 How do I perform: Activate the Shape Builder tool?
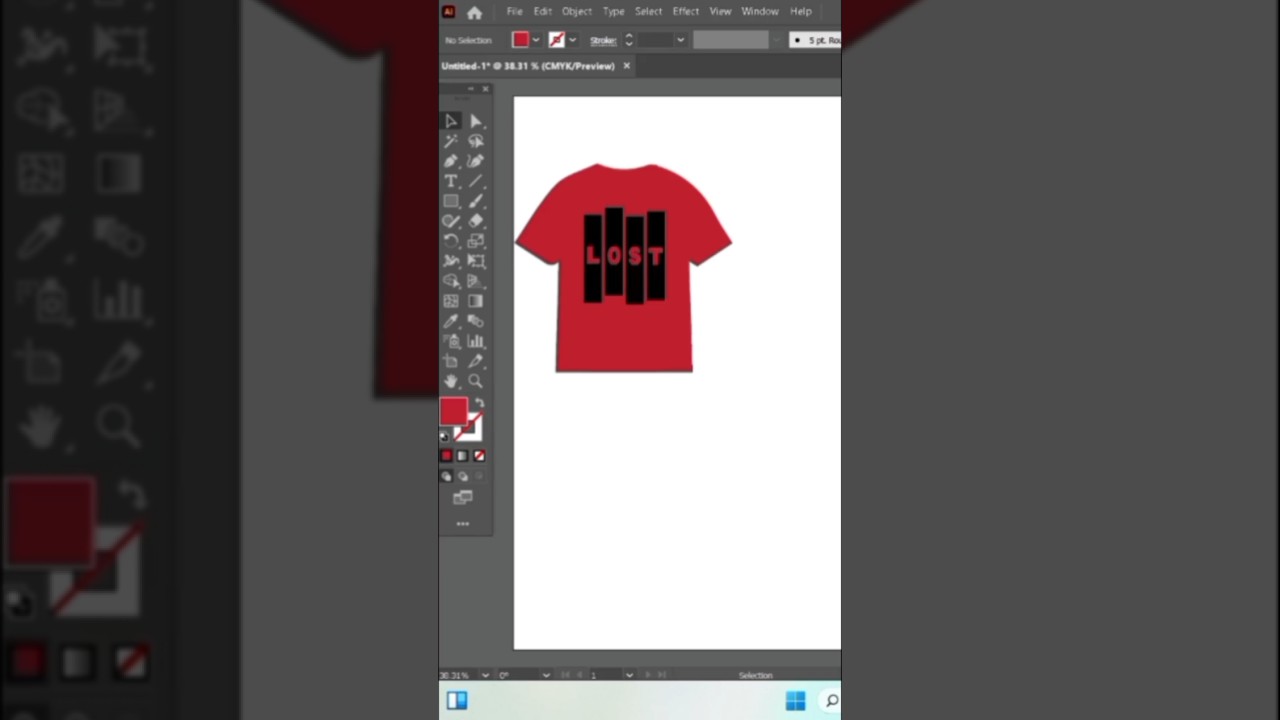(451, 281)
